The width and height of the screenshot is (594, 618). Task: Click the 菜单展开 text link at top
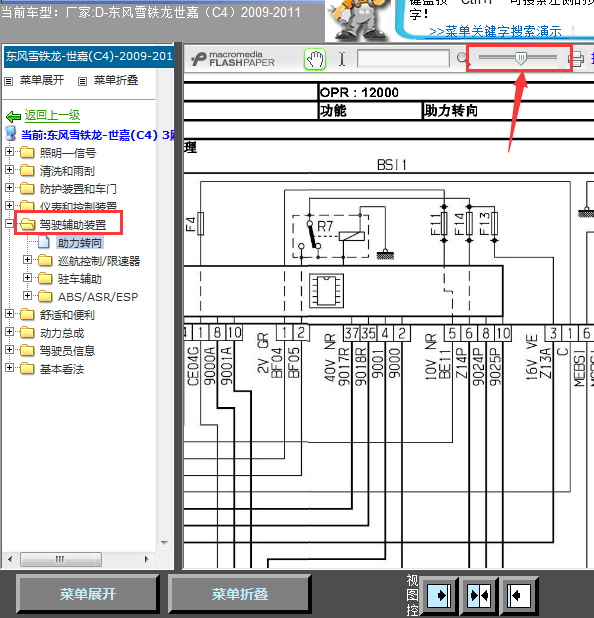[42, 80]
